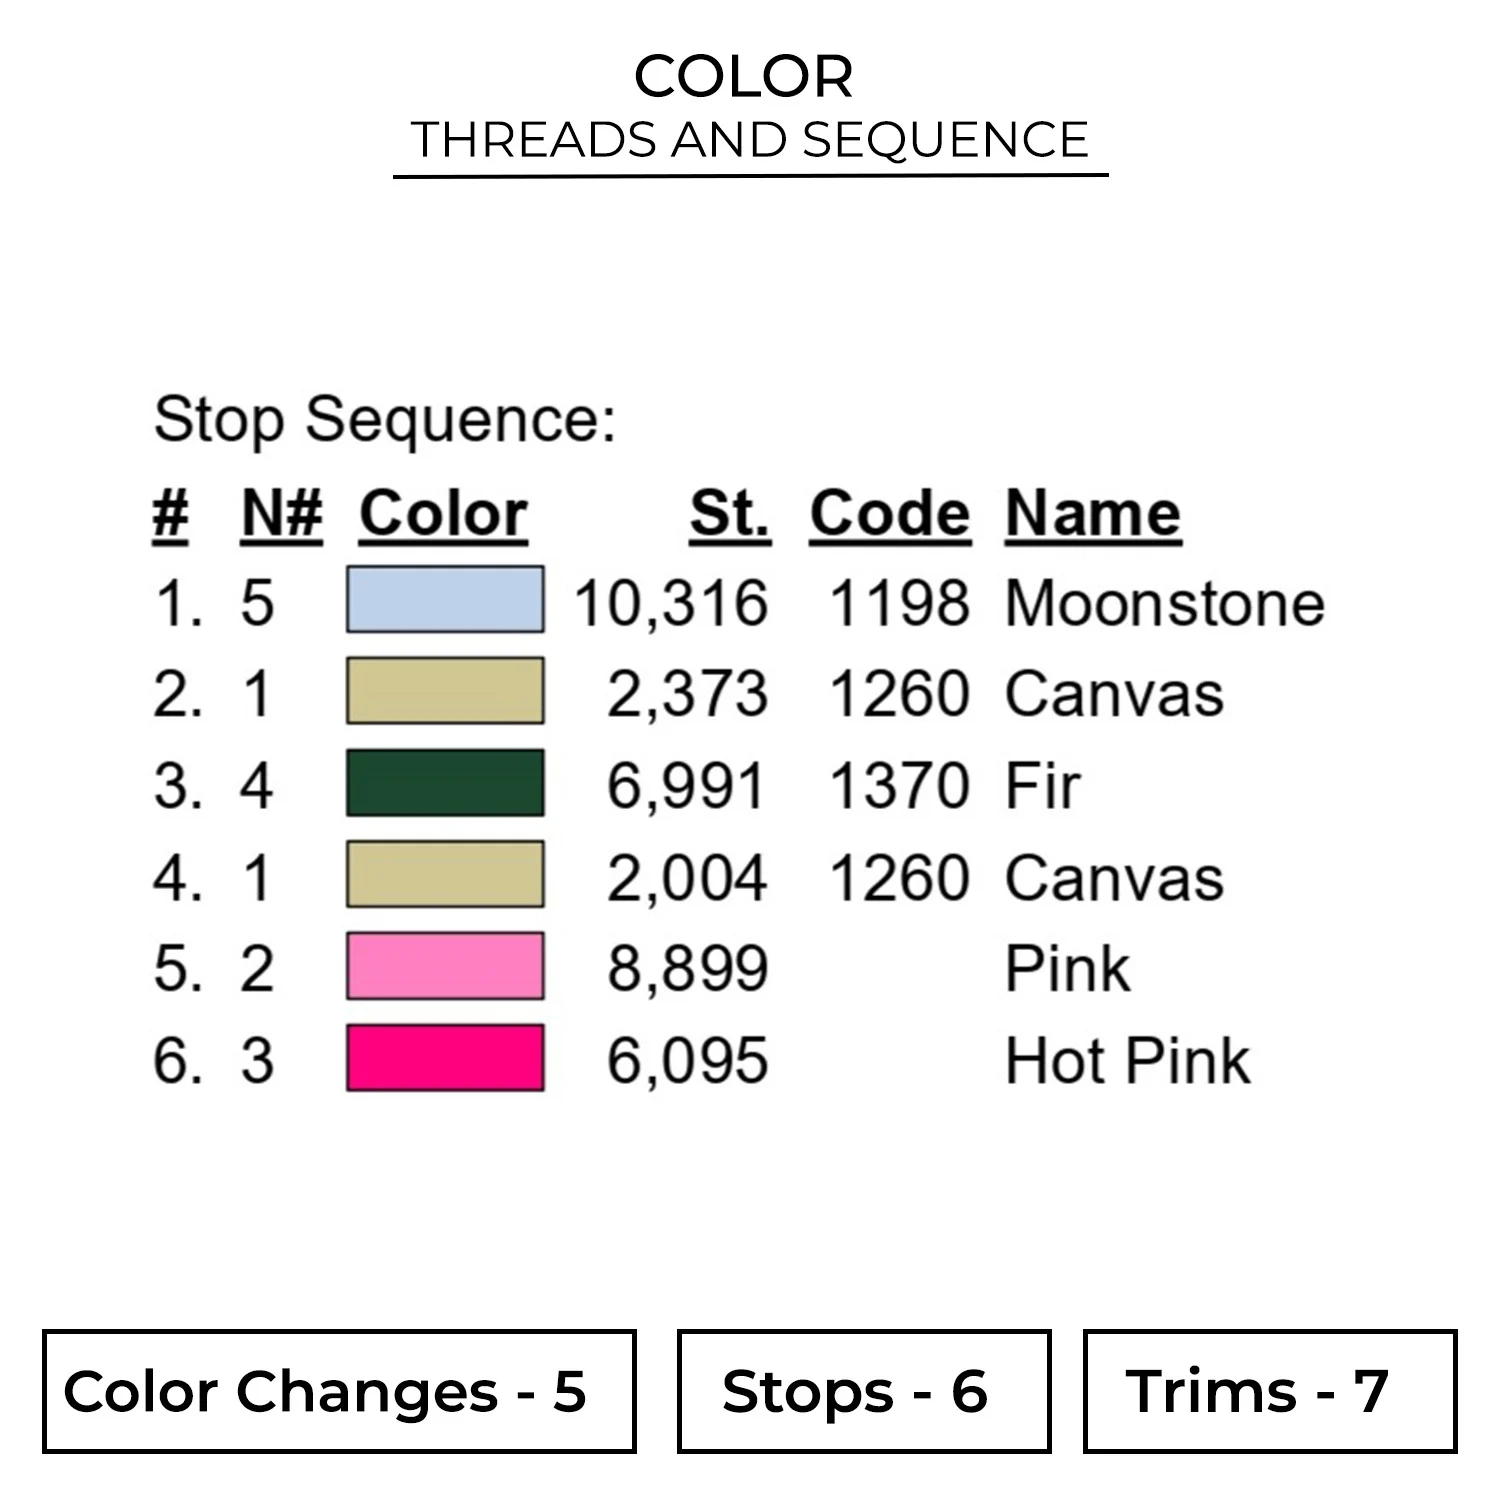Click the Moonstone light blue color swatch

445,600
